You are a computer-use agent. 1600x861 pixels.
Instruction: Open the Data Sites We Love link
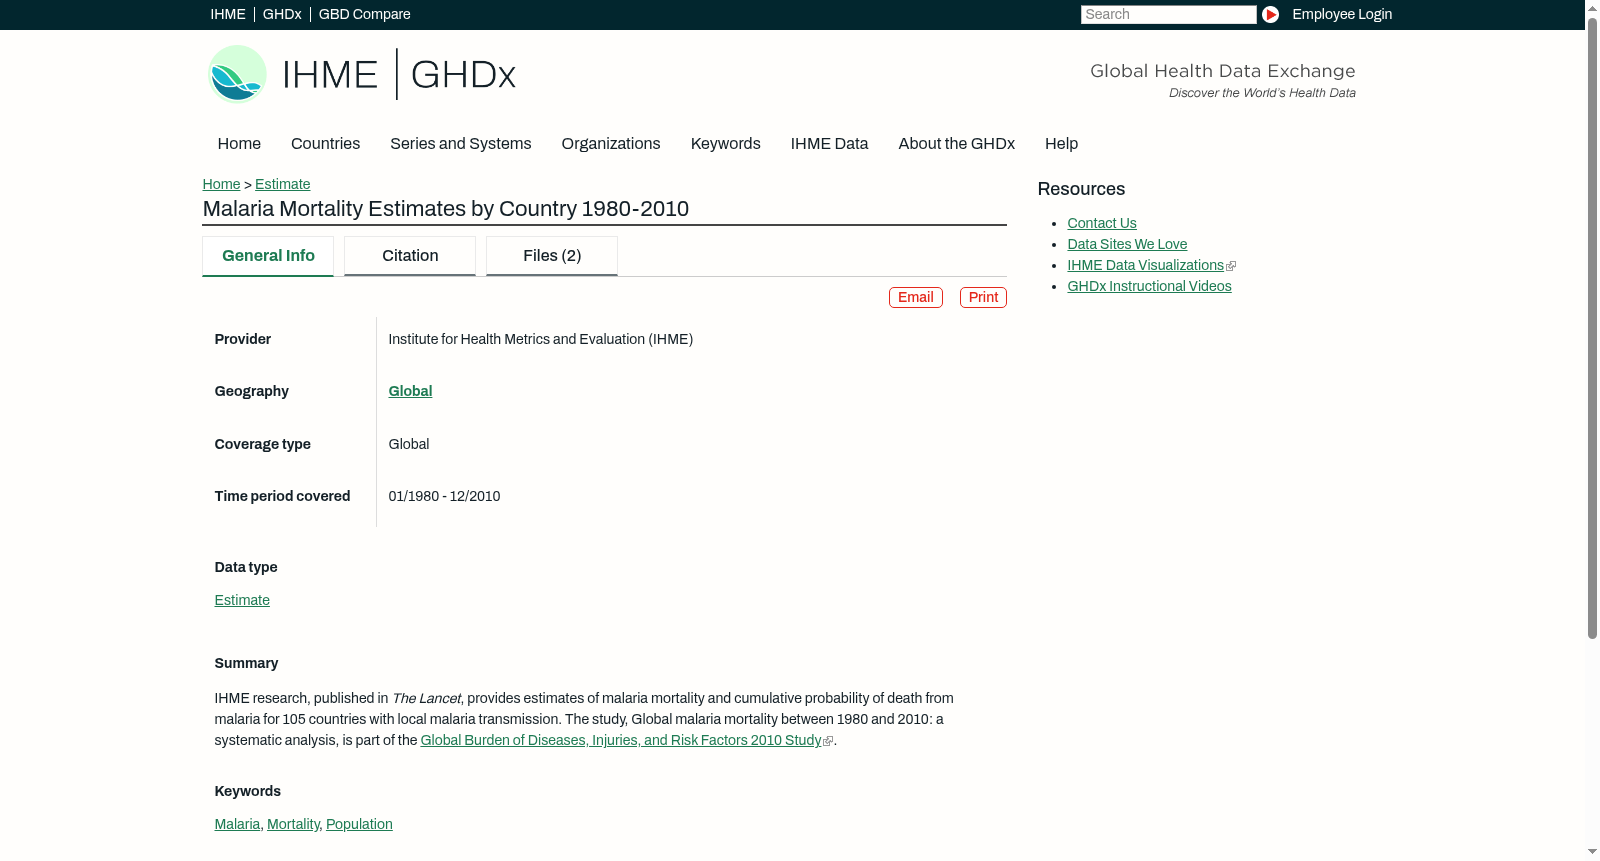pyautogui.click(x=1127, y=244)
